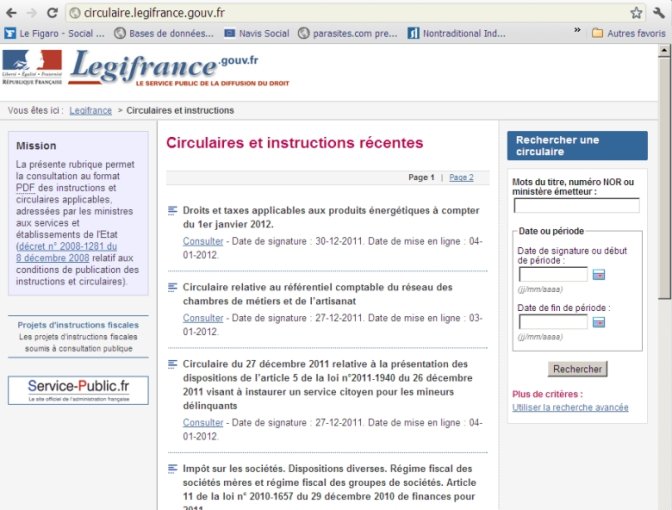The width and height of the screenshot is (672, 510).
Task: Follow the Legifrance breadcrumb link
Action: click(90, 111)
